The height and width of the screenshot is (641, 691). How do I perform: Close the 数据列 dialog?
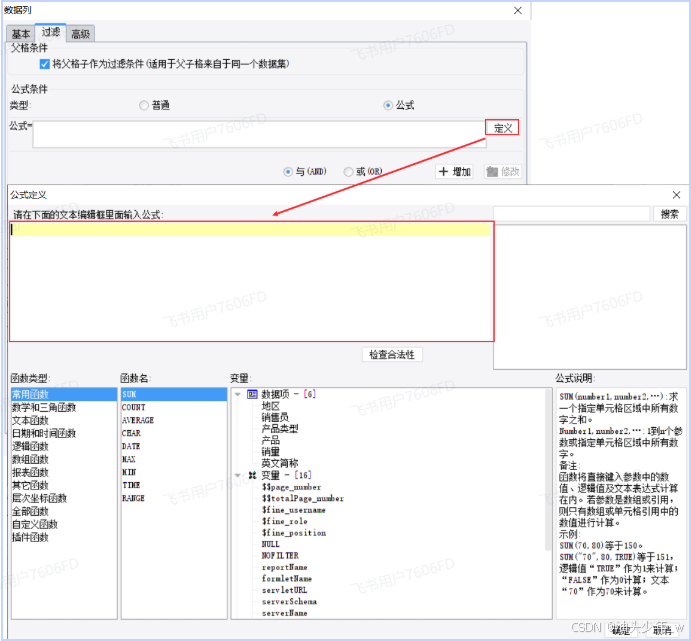click(x=518, y=11)
